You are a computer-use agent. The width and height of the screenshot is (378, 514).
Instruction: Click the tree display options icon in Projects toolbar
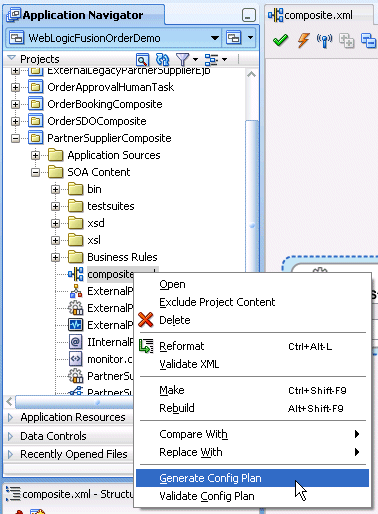211,60
